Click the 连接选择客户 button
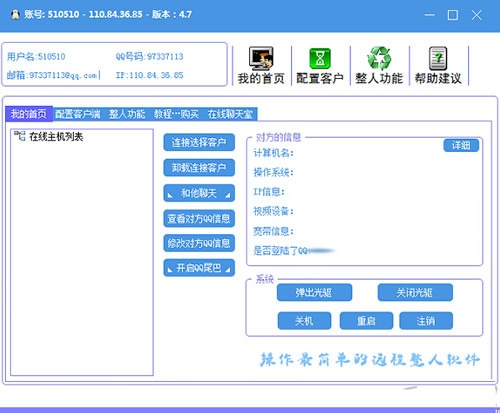Image resolution: width=500 pixels, height=413 pixels. (199, 143)
